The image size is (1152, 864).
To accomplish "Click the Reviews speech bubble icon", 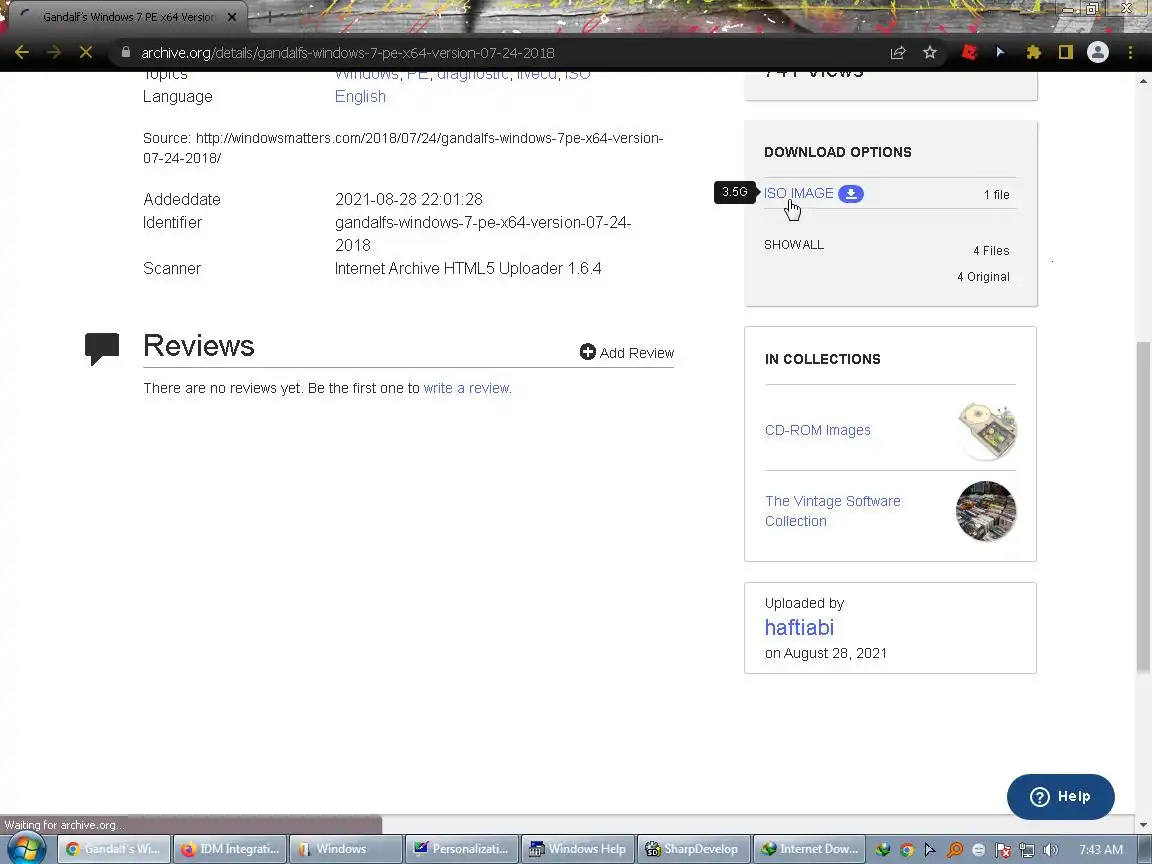I will click(x=102, y=349).
